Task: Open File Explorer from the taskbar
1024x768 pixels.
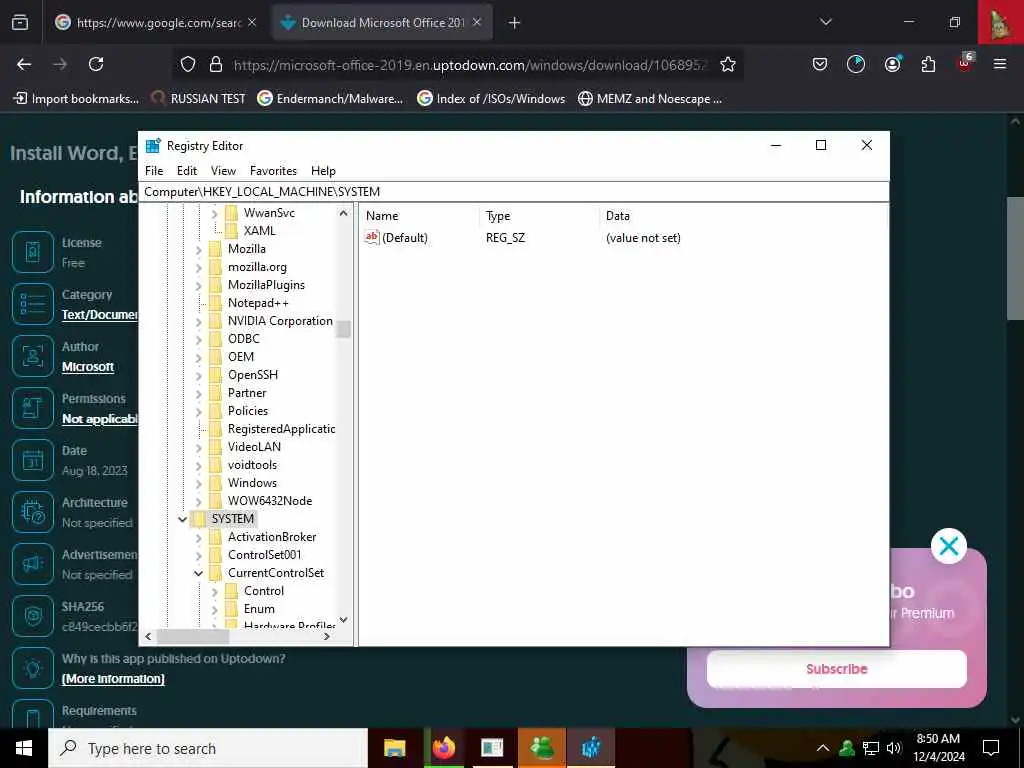Action: [x=394, y=748]
